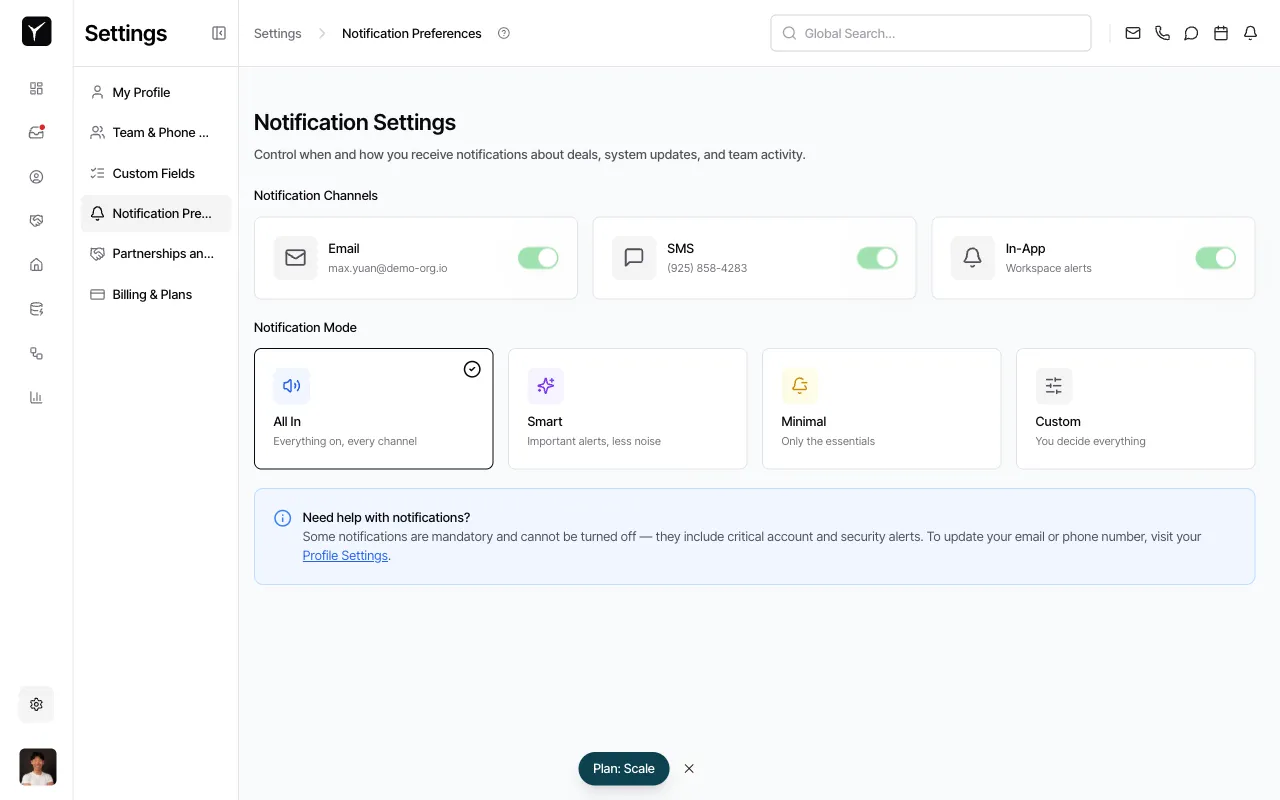
Task: Open the partnerships handshake icon in sidebar
Action: pos(36,220)
